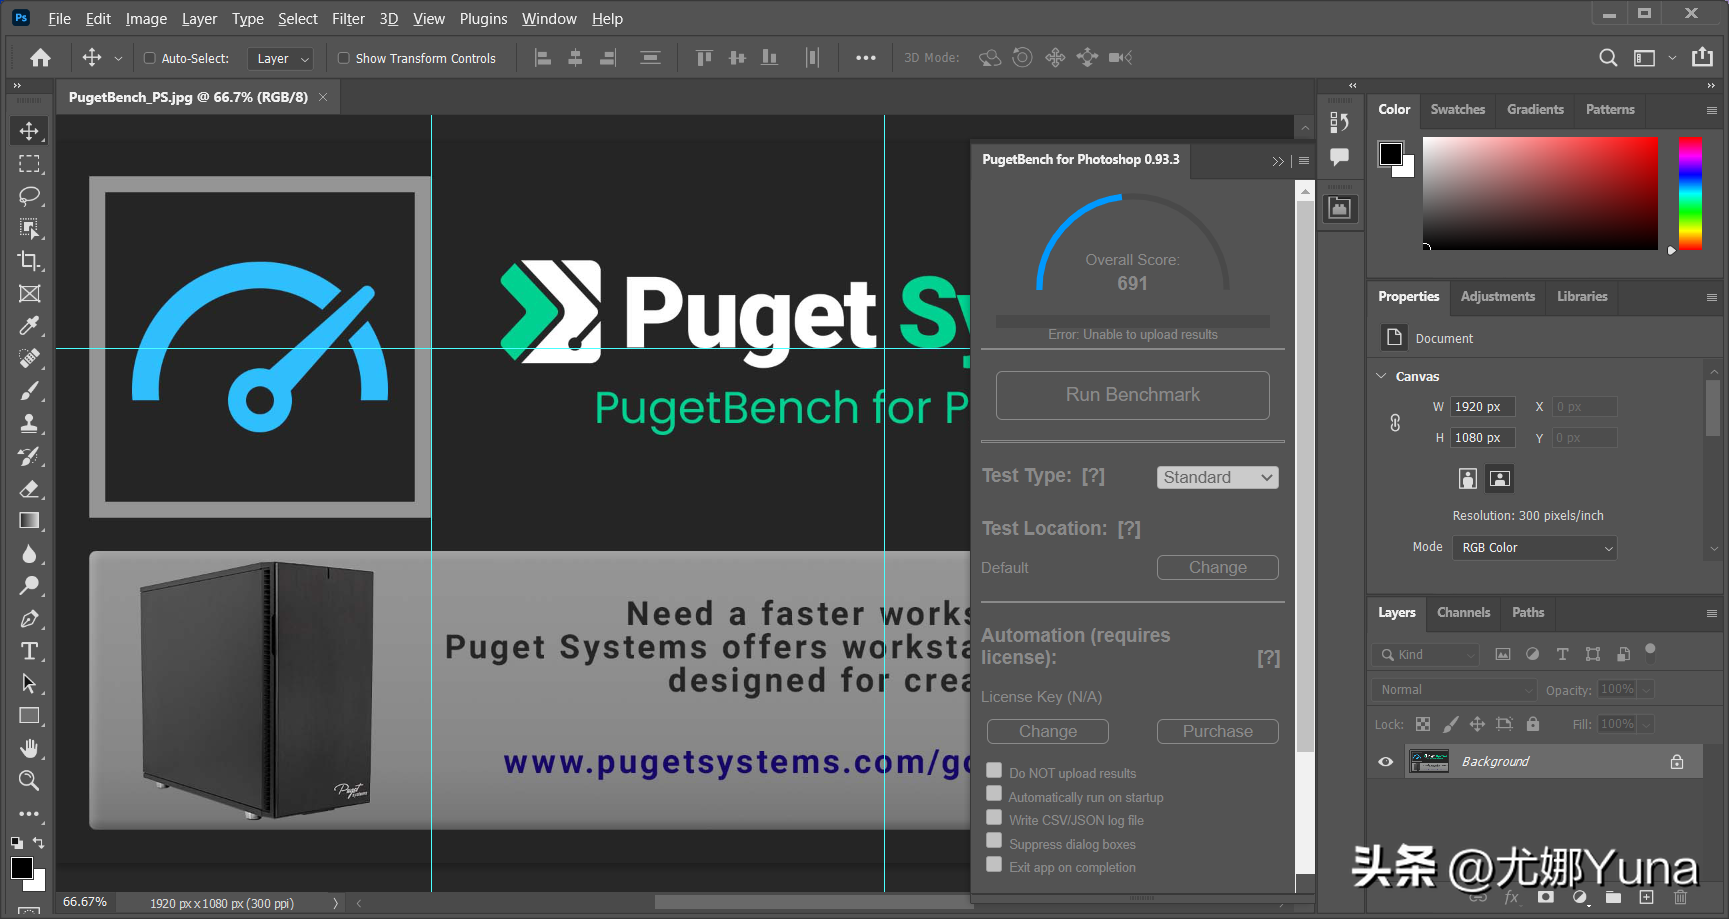Click the Share image icon
Screen dimensions: 1729x919
[x=1702, y=57]
